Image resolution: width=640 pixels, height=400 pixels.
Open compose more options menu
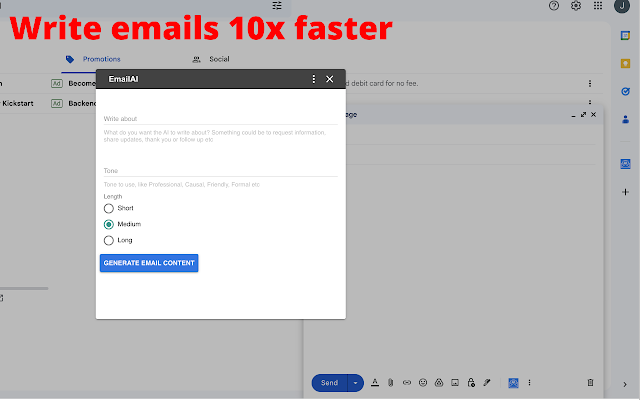coord(529,382)
